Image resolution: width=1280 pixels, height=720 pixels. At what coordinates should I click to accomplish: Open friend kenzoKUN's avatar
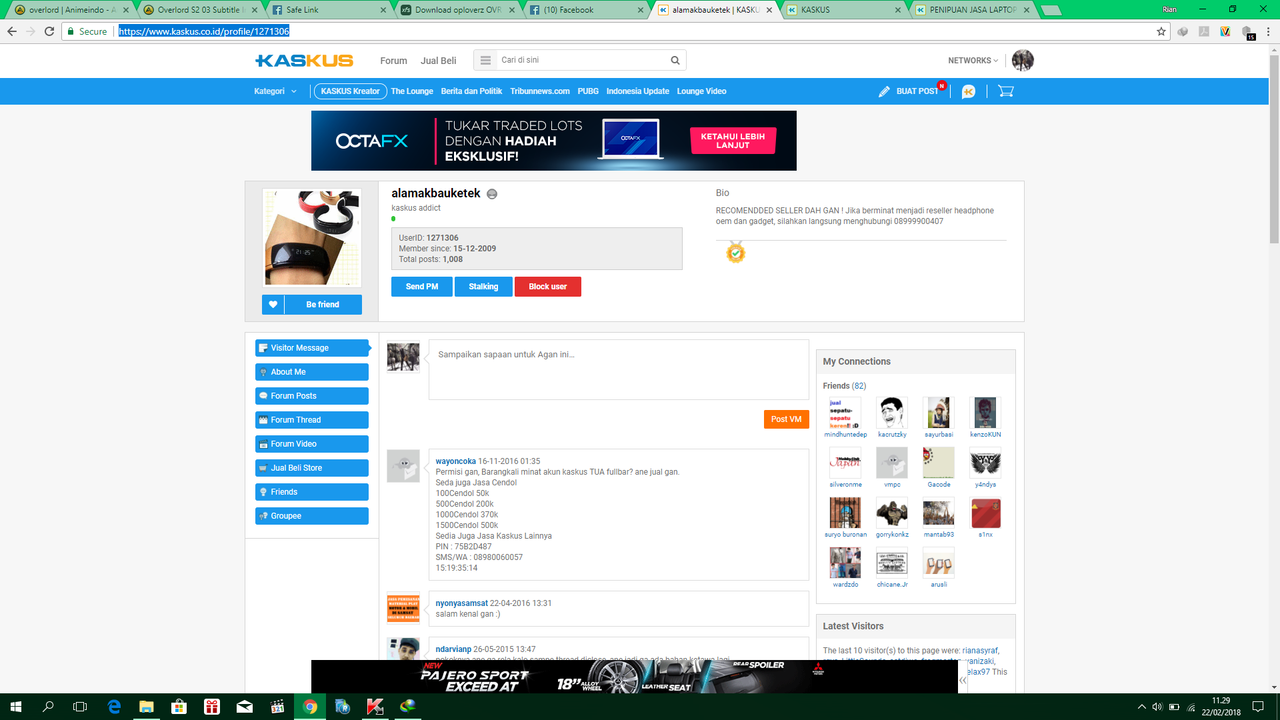point(986,412)
